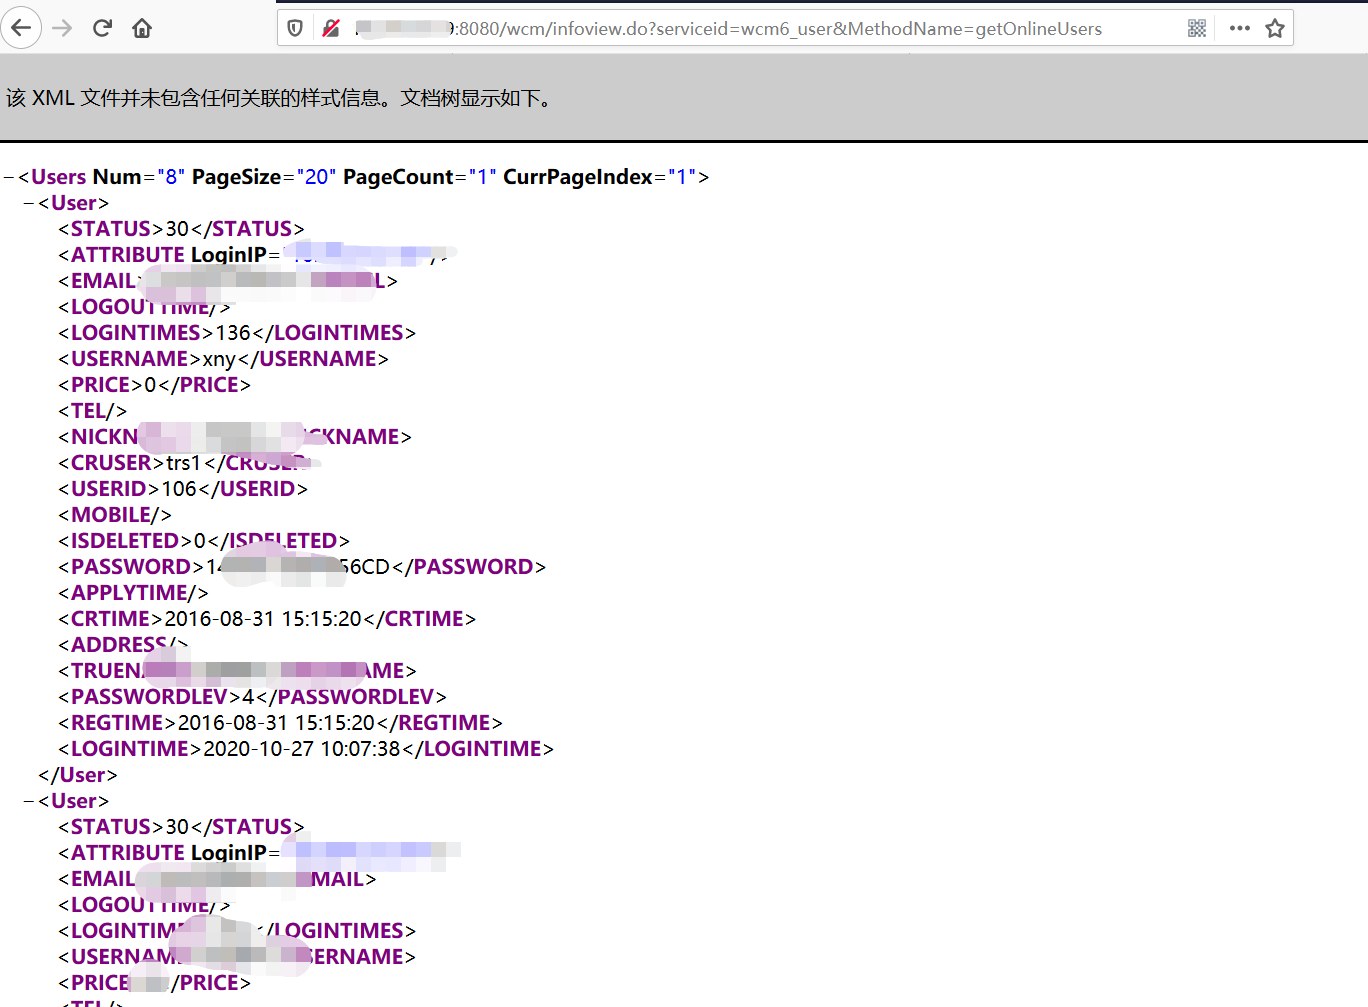
Task: Click the LOGINTIMES value 136 line
Action: tap(237, 333)
